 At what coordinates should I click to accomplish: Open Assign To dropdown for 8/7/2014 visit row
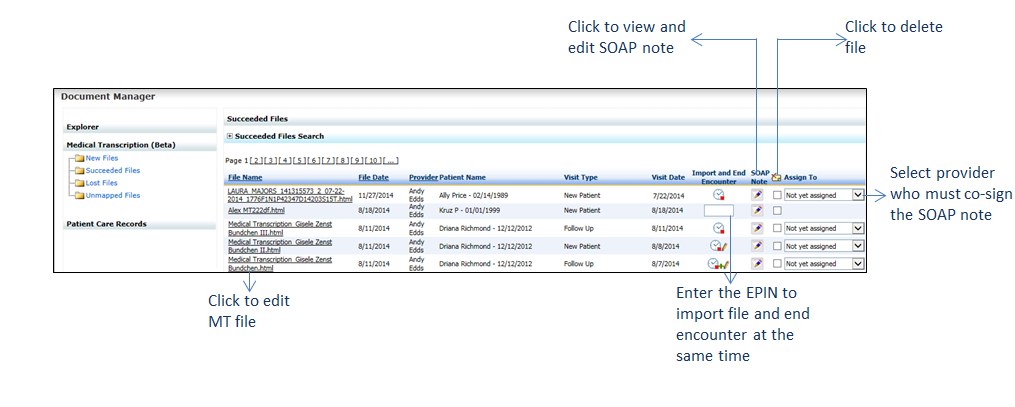[857, 264]
